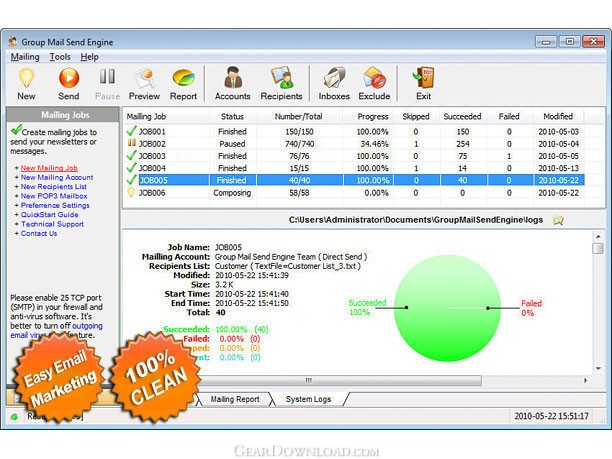The image size is (612, 459).
Task: Click the Pause toolbar icon
Action: point(107,77)
